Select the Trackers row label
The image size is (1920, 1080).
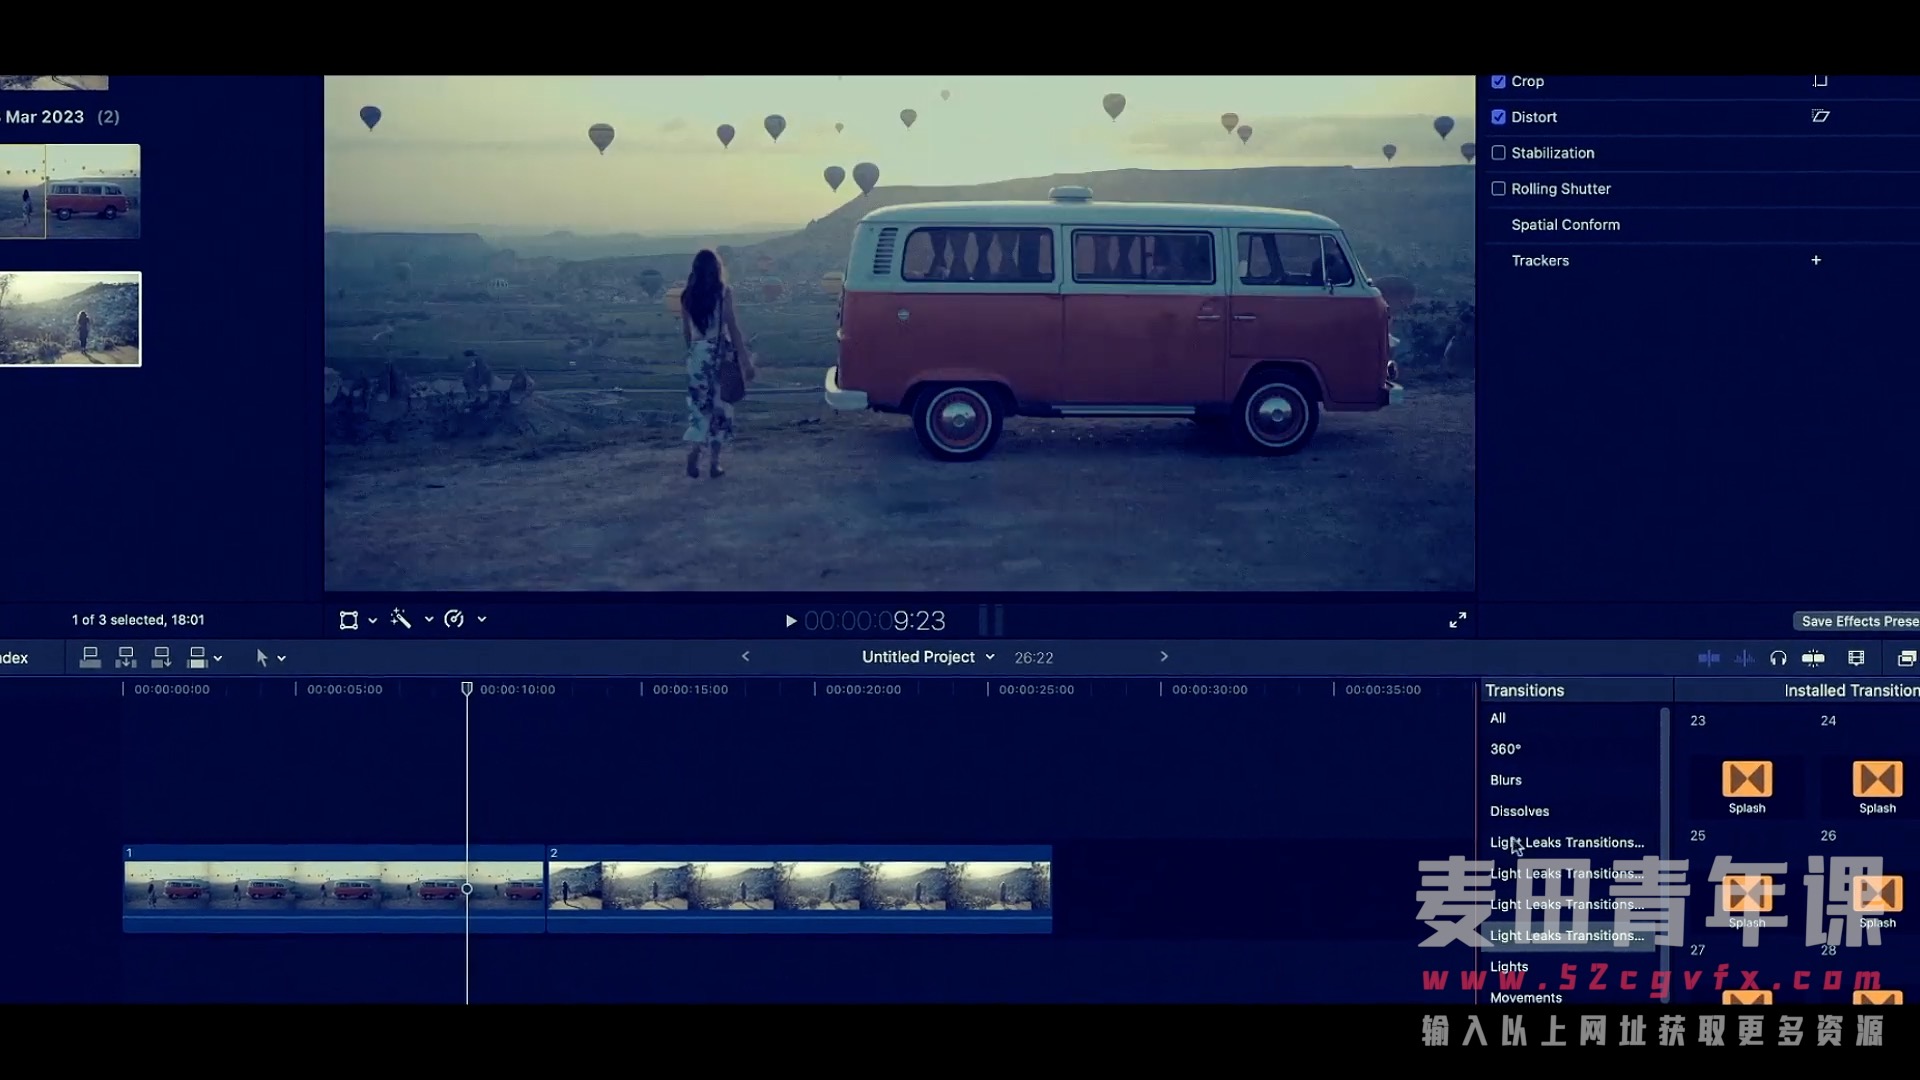[x=1540, y=261]
